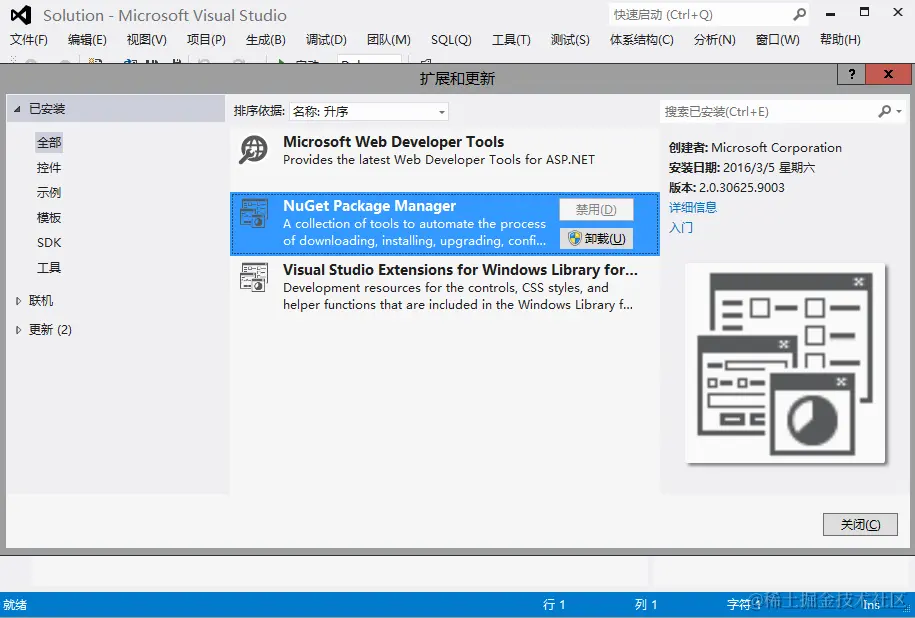Click the Microsoft Web Developer Tools icon
The image size is (915, 618).
(x=254, y=150)
